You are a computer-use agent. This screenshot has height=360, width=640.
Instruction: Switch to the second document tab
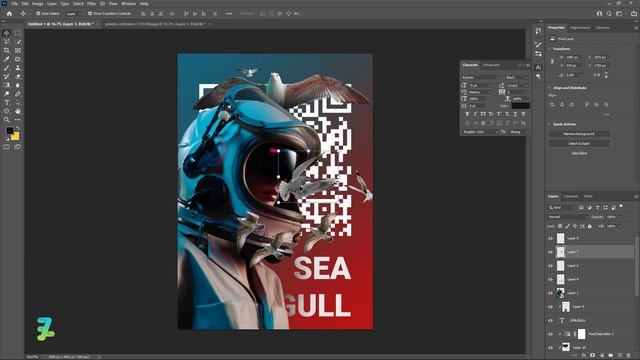tap(155, 24)
